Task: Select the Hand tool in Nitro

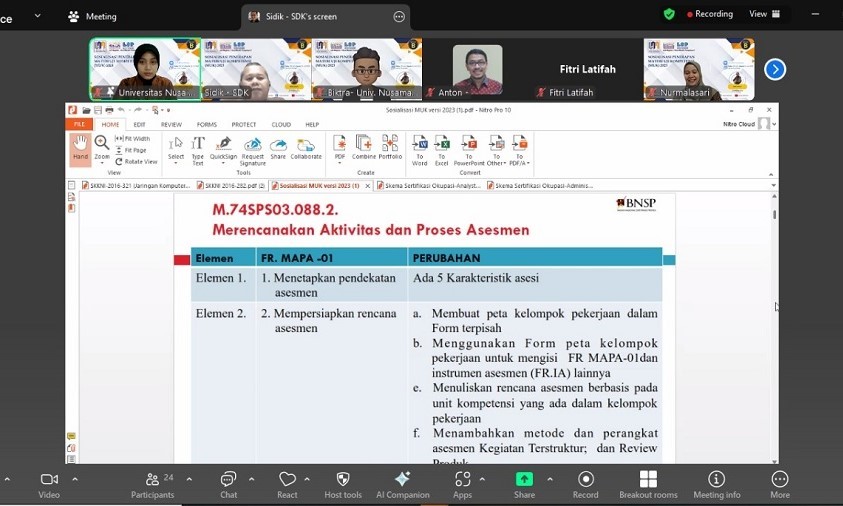Action: coord(80,148)
